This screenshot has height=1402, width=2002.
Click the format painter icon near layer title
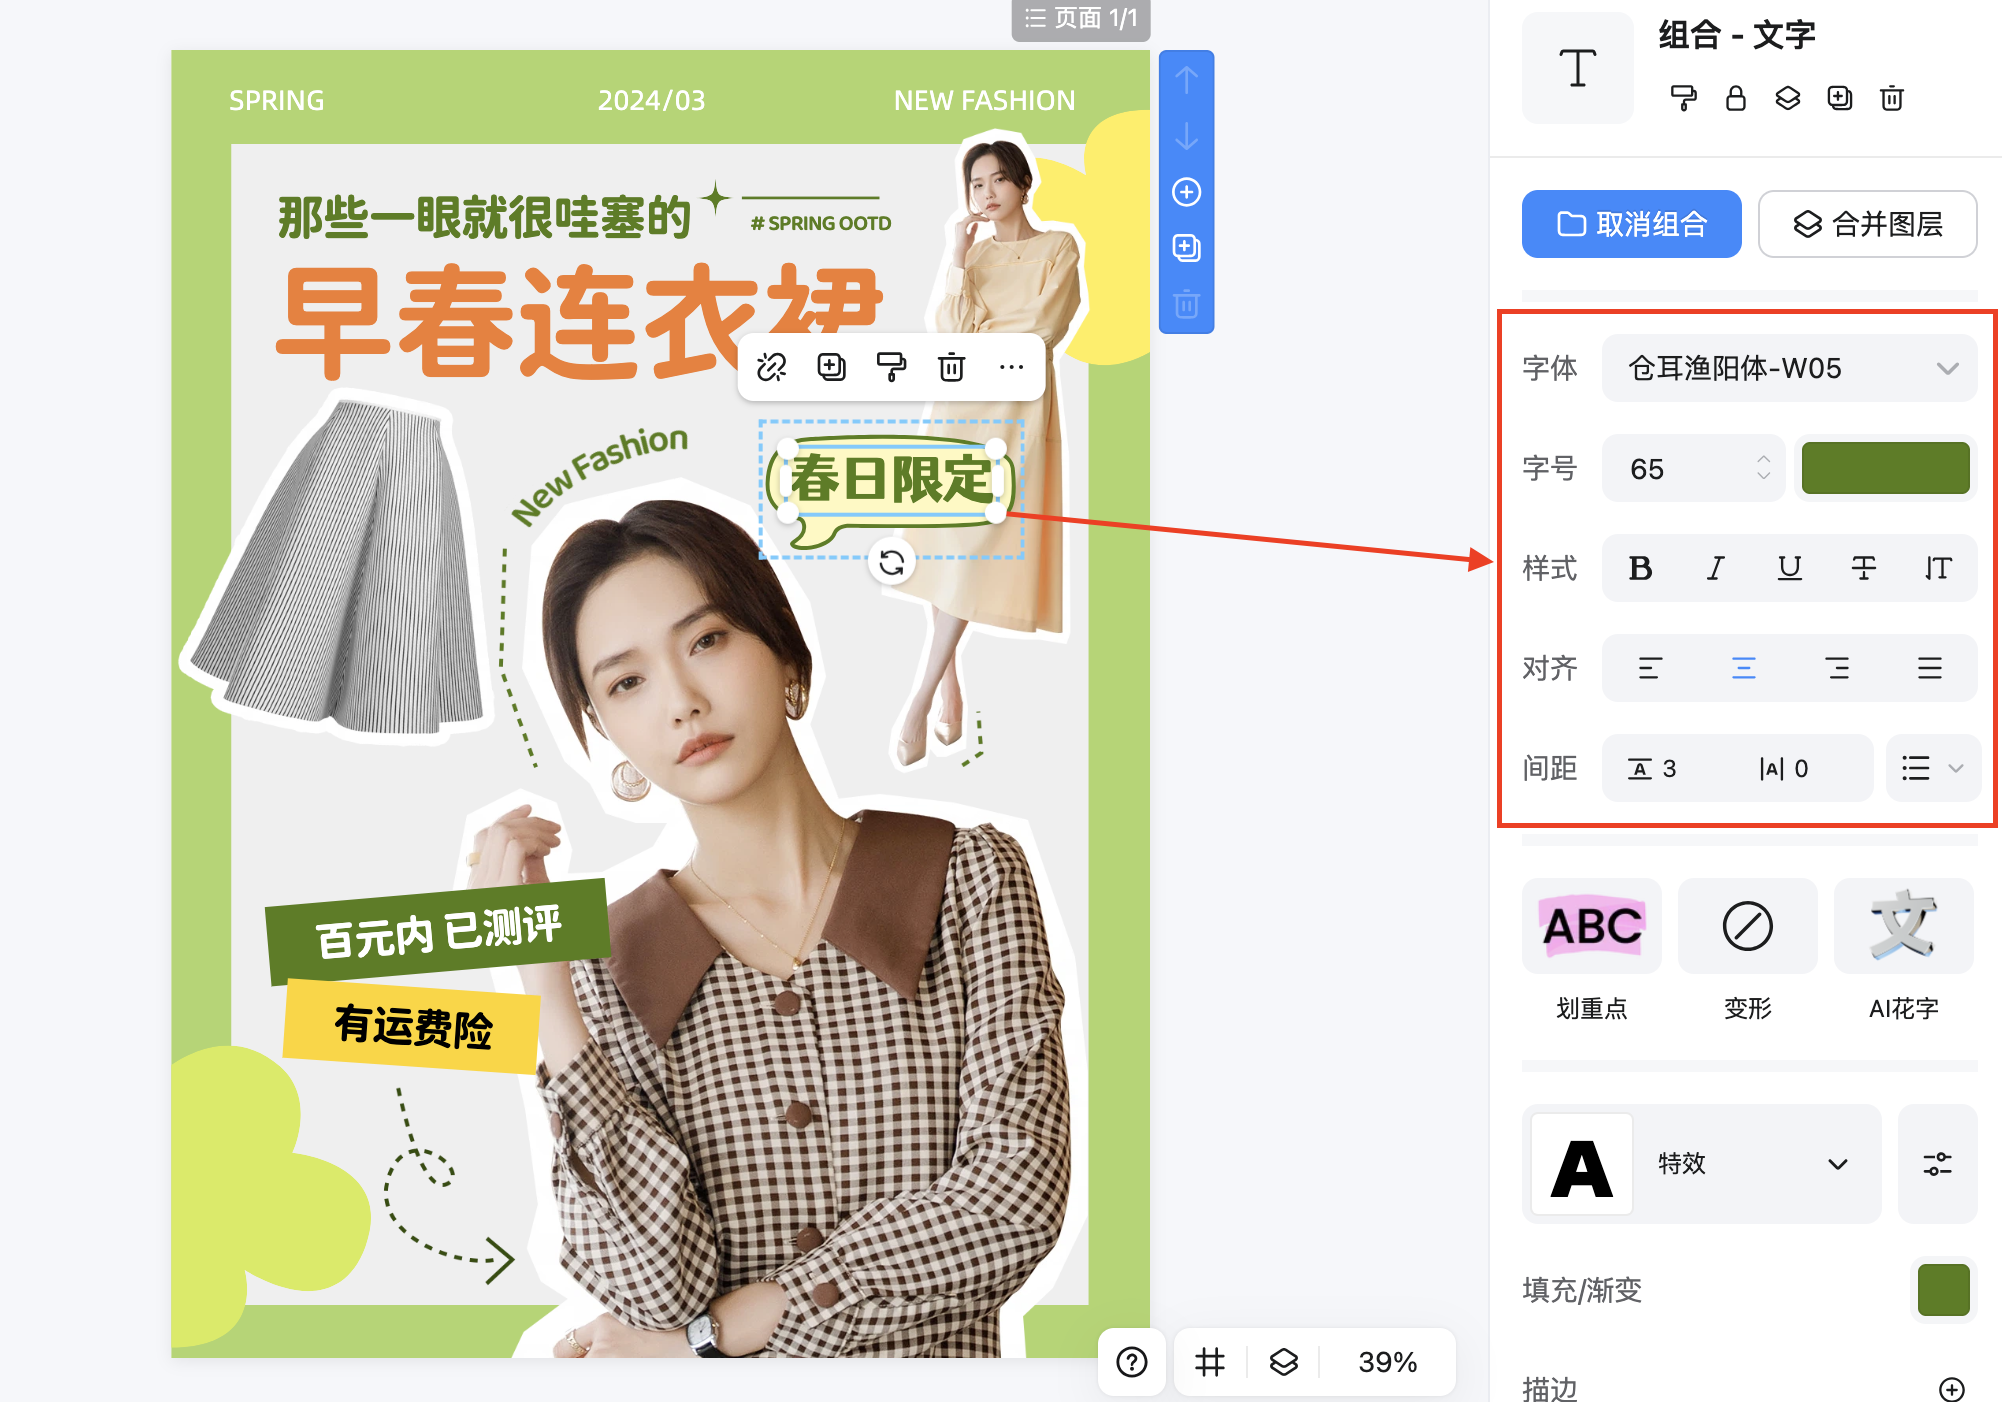(x=1685, y=98)
